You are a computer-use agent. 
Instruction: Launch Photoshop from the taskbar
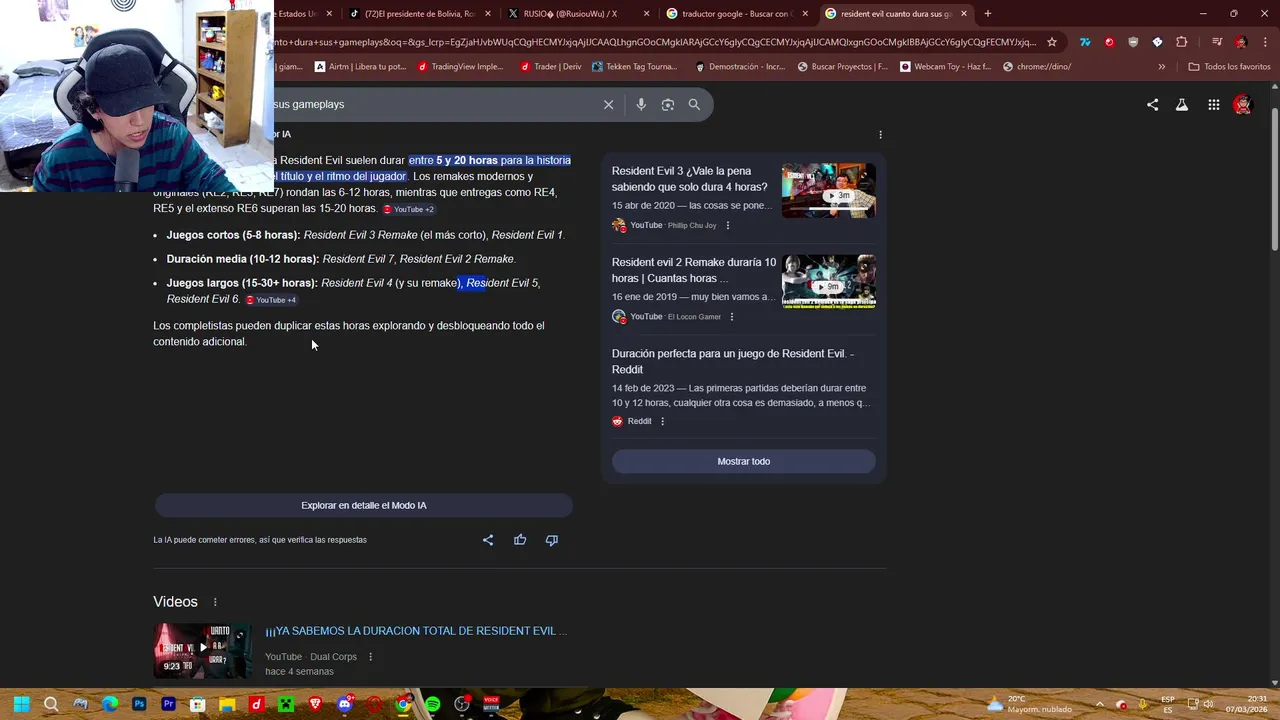point(139,704)
